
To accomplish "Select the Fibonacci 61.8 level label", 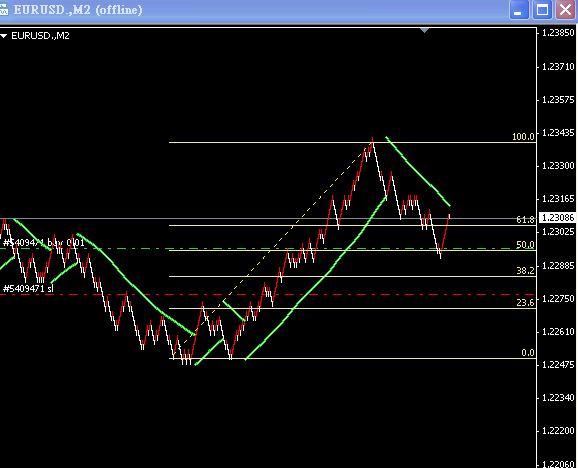I will click(x=525, y=220).
